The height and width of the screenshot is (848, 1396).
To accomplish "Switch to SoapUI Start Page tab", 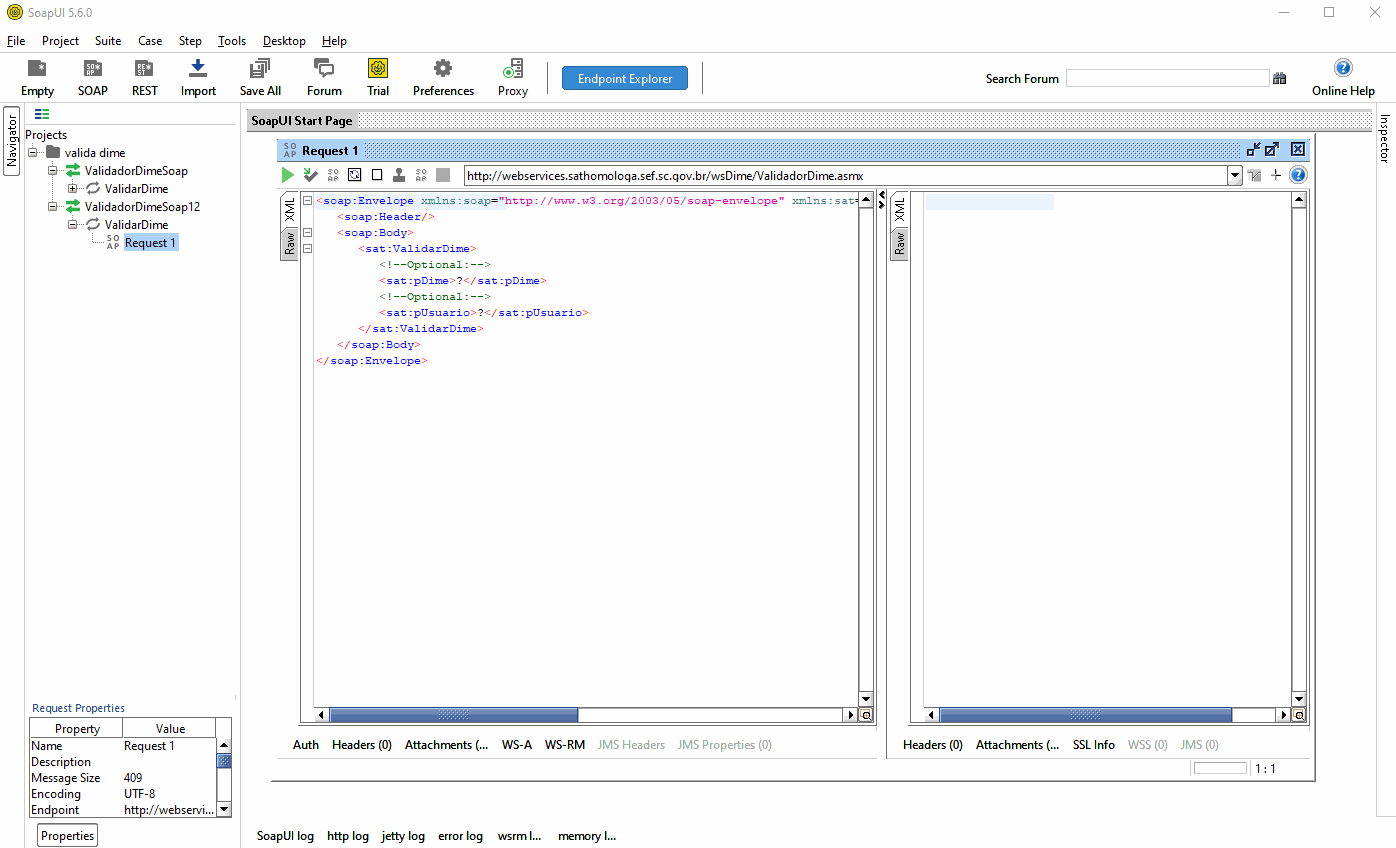I will 302,121.
